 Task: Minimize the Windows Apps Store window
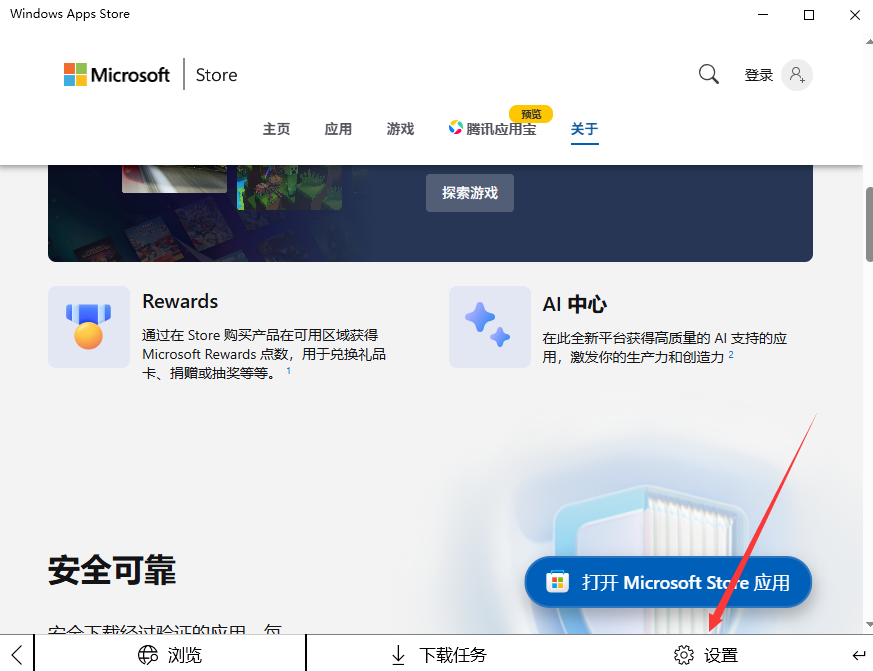point(763,14)
